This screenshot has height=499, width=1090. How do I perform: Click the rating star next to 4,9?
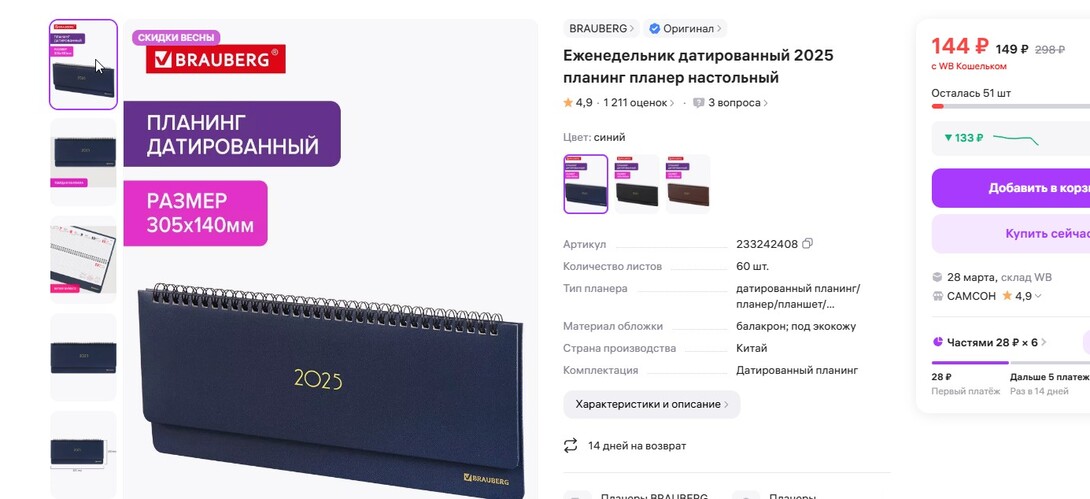(568, 103)
